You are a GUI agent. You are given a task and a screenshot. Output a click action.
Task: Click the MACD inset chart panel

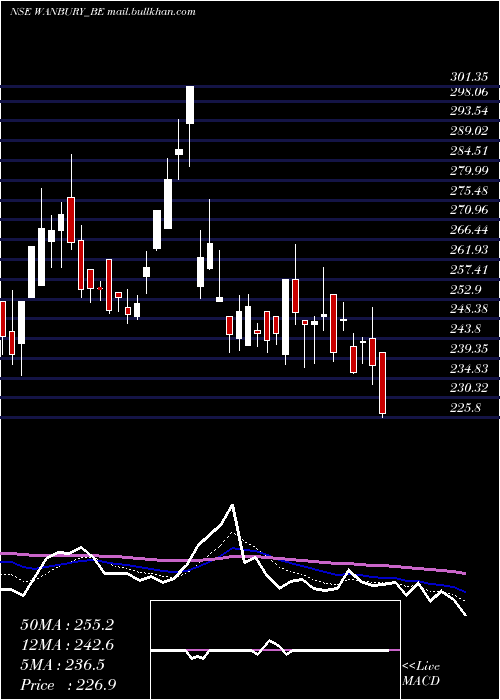tap(275, 650)
